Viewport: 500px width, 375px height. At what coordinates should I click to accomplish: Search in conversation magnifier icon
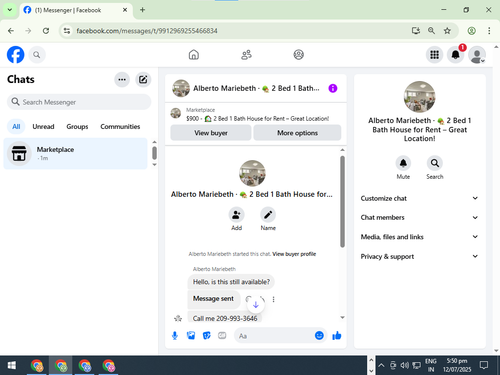(435, 163)
